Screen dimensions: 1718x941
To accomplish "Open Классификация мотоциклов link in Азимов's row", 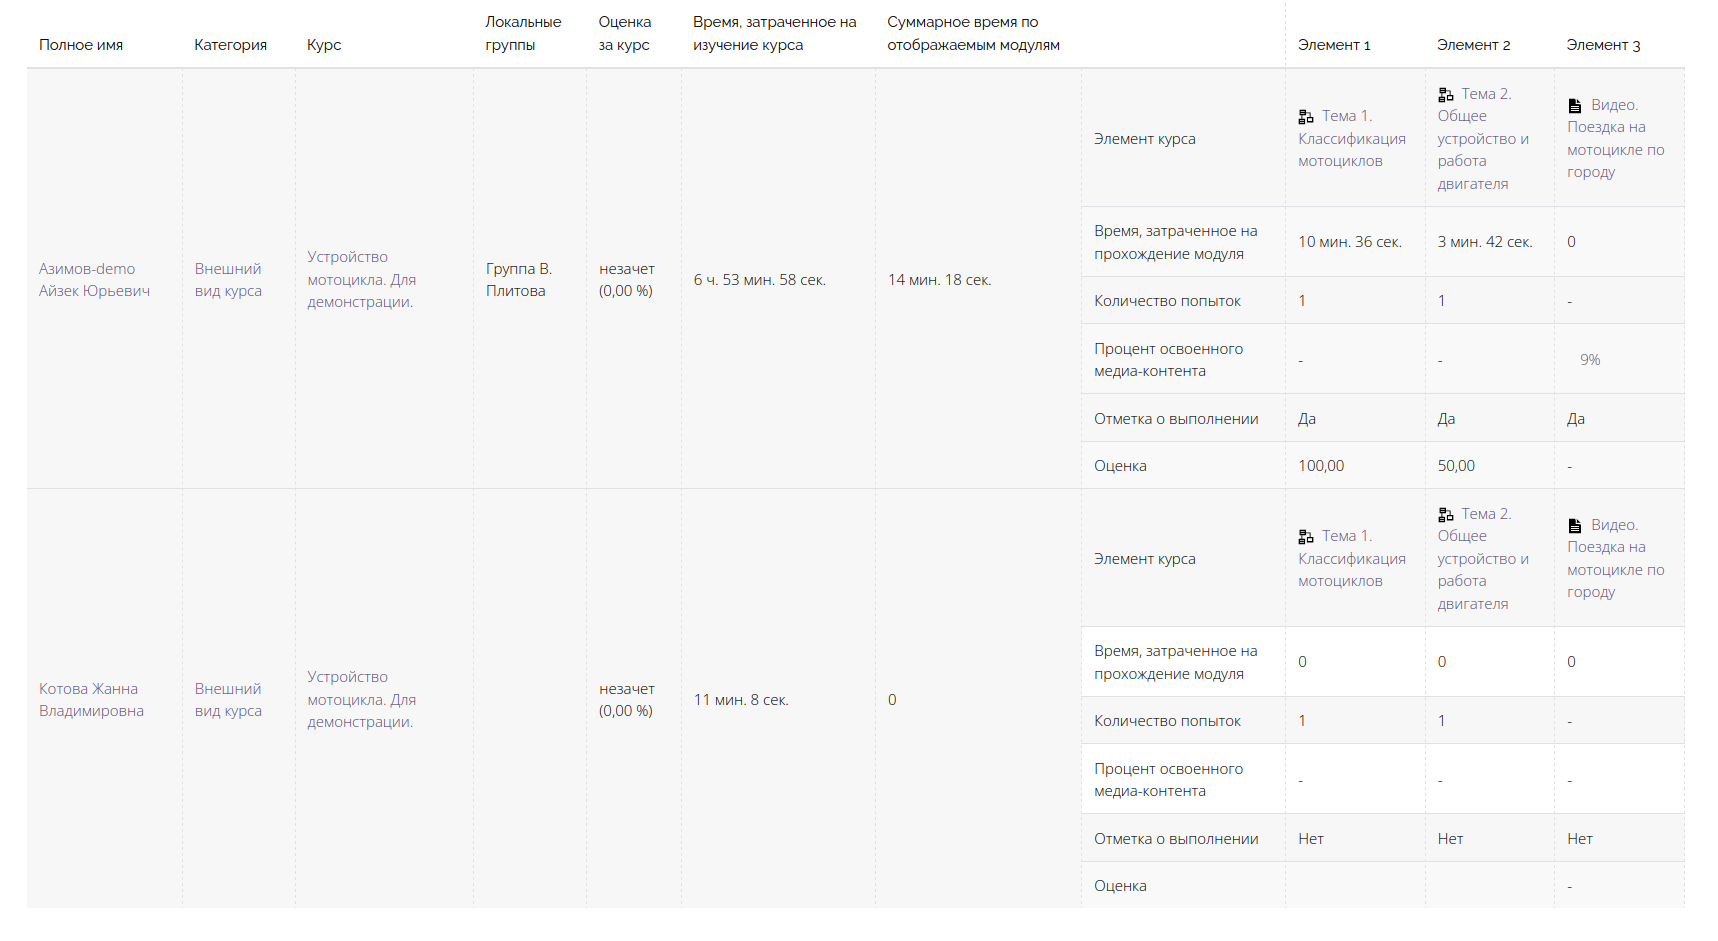I will 1351,150.
